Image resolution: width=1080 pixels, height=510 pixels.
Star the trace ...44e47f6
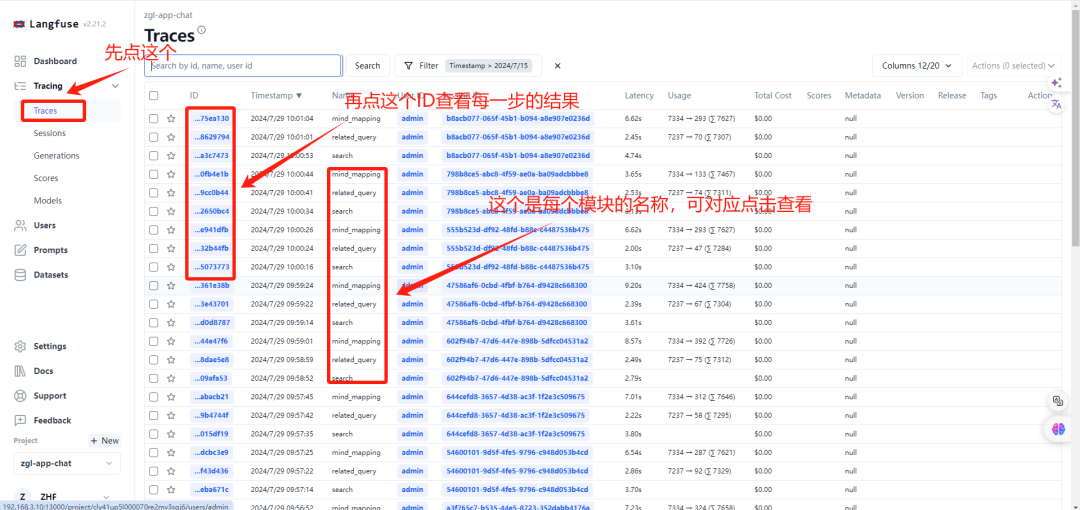[x=171, y=341]
